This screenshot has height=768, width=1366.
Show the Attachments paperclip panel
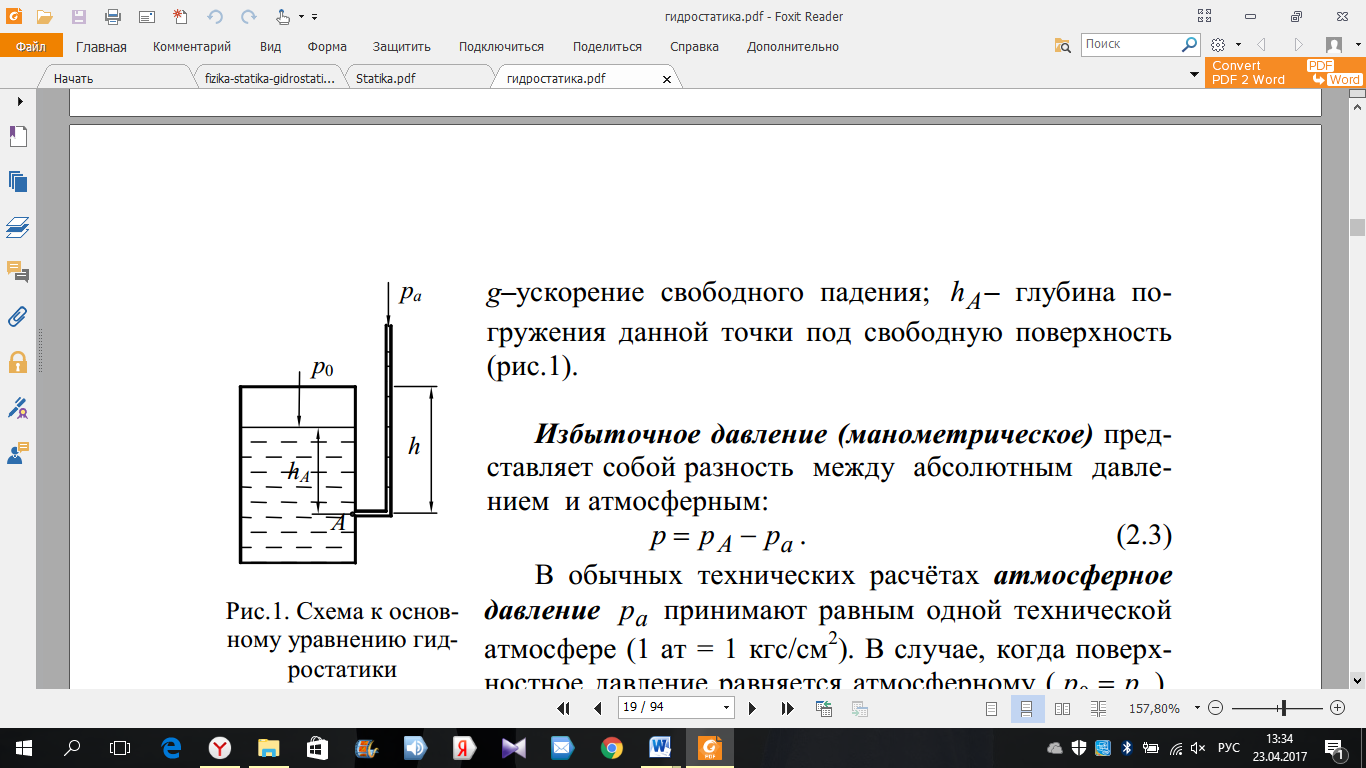click(x=18, y=317)
